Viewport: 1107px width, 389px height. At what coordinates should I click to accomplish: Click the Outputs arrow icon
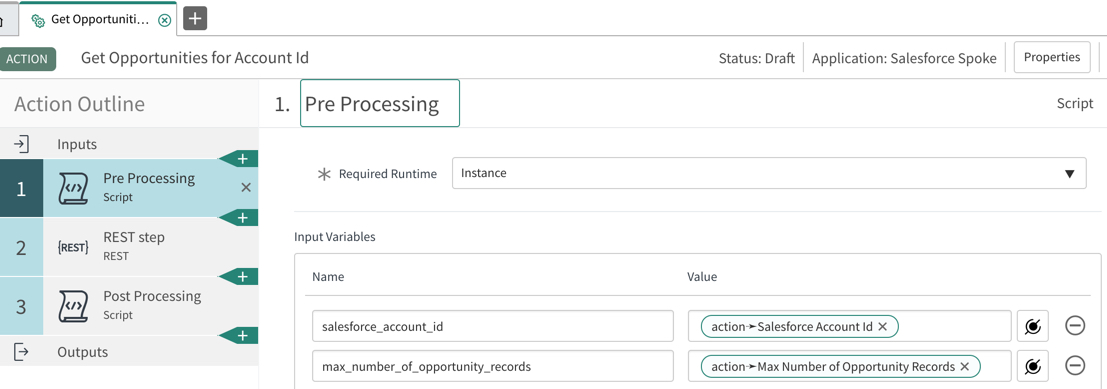tap(21, 352)
